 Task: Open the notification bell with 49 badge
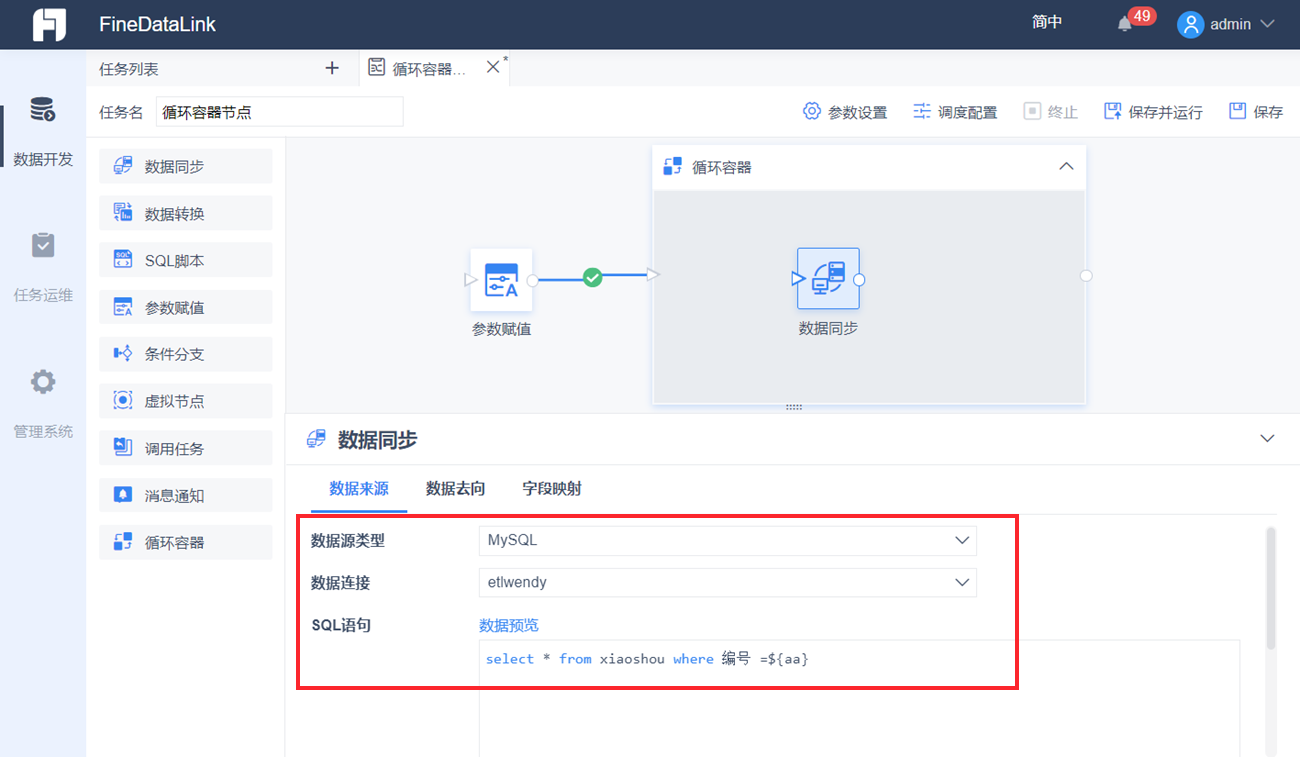point(1126,23)
